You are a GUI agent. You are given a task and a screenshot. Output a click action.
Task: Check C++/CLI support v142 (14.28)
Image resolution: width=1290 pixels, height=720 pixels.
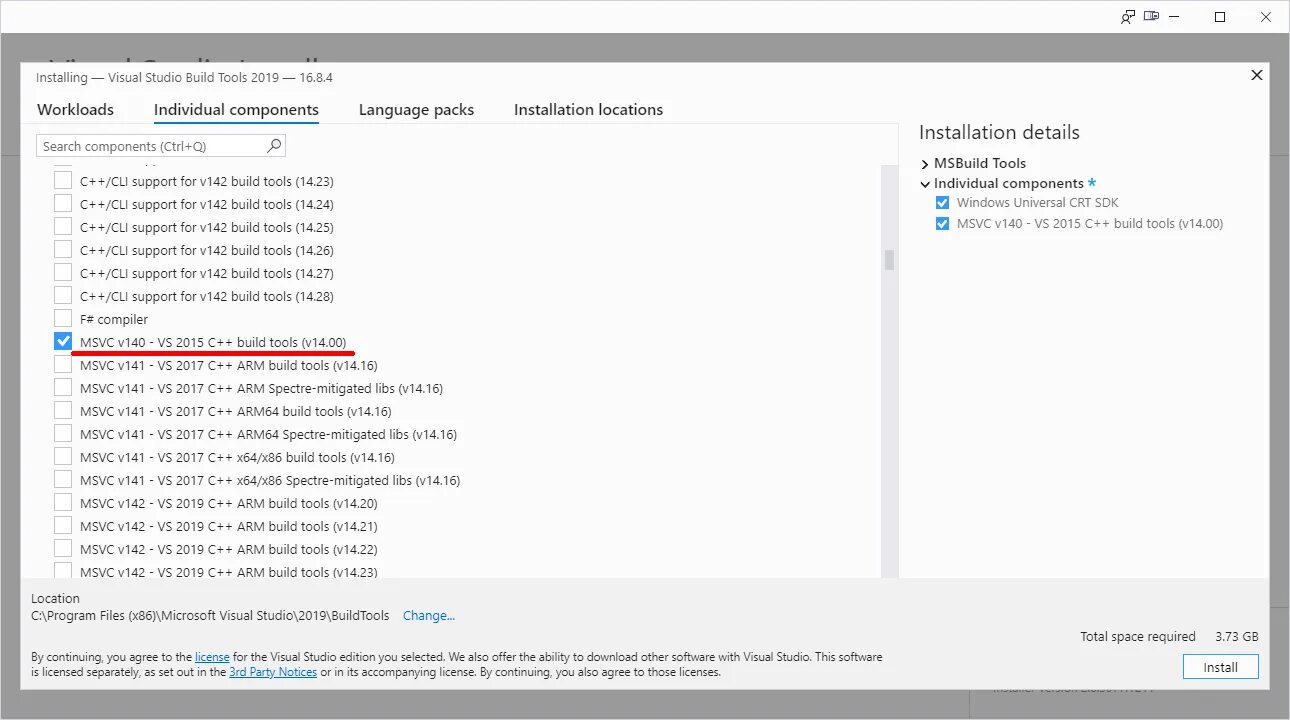coord(63,296)
